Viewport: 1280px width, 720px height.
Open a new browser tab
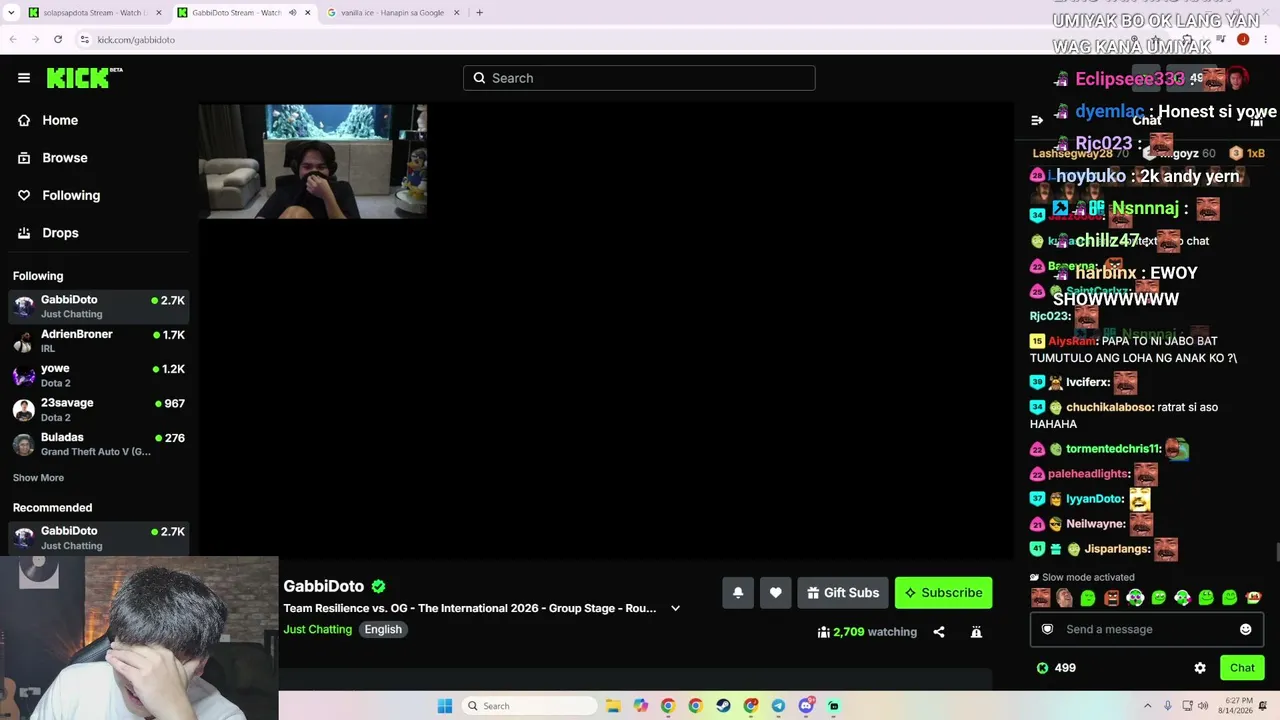pyautogui.click(x=479, y=13)
